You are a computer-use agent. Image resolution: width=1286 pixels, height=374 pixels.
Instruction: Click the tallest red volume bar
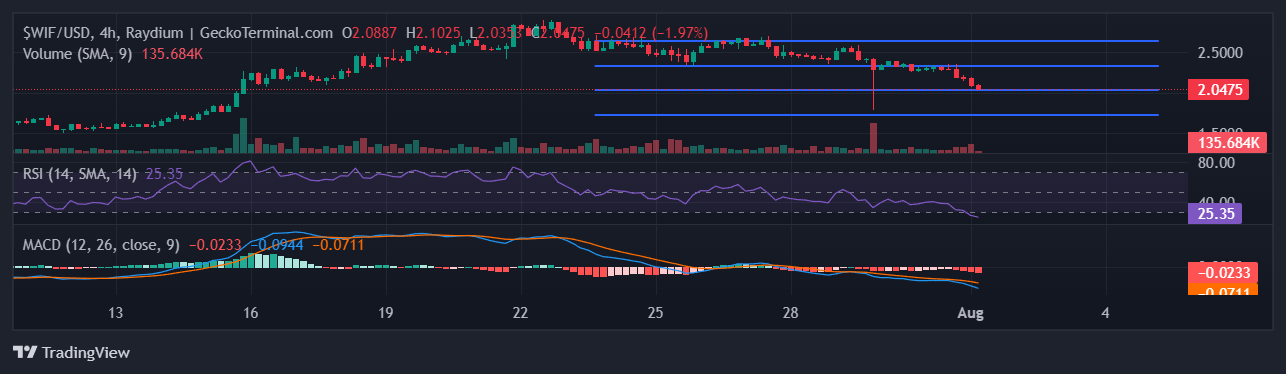(x=874, y=138)
